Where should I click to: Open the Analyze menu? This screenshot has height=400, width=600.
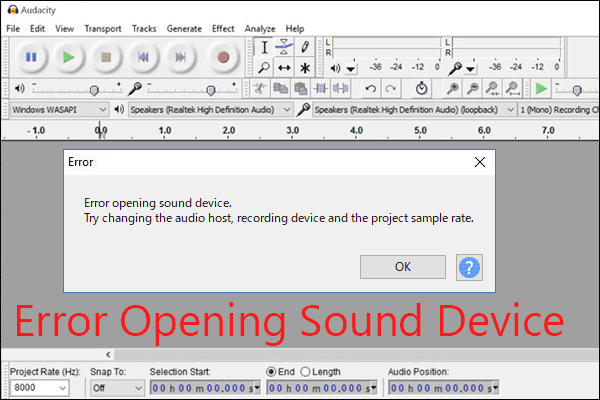click(x=260, y=29)
